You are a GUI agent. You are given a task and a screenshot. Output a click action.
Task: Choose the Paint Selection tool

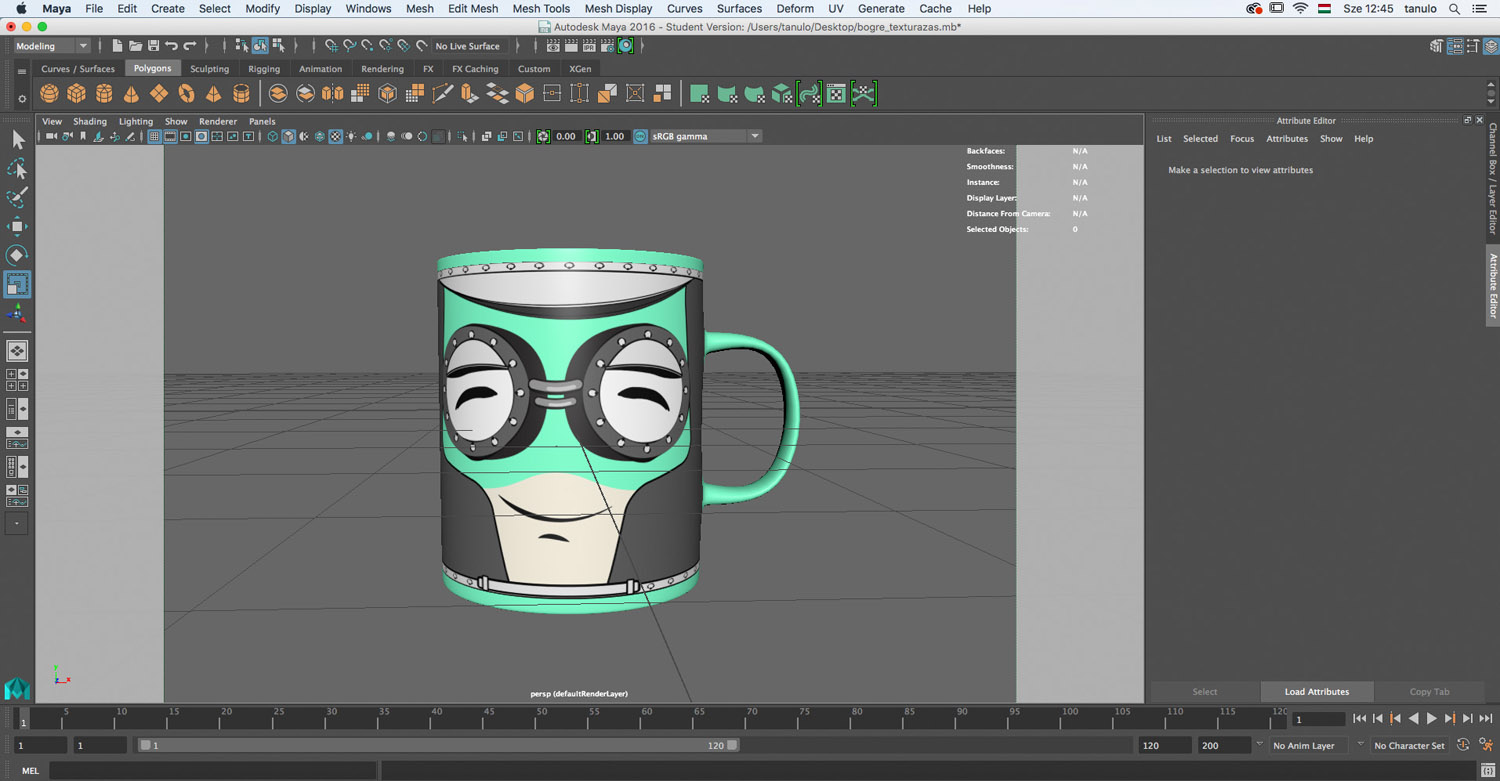17,198
